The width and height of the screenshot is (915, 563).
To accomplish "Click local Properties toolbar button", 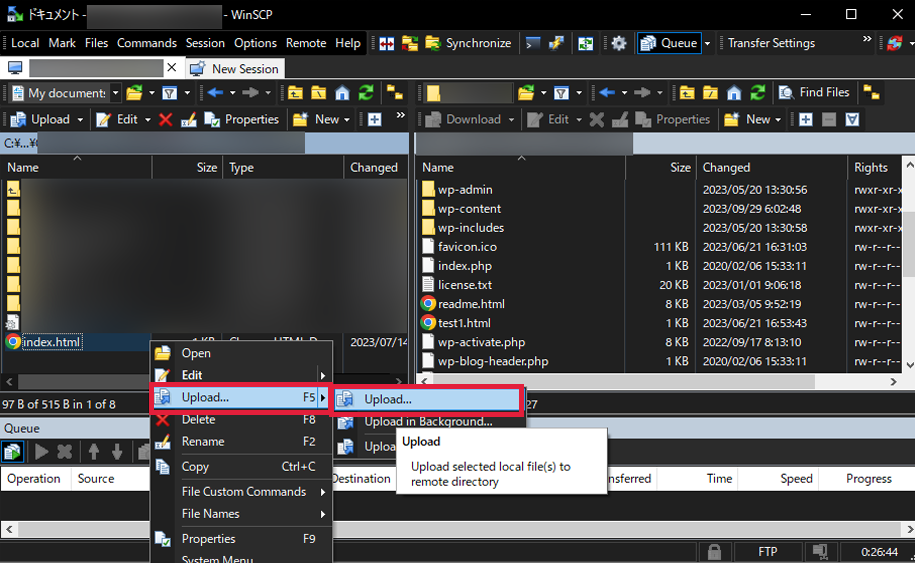I will click(x=242, y=120).
